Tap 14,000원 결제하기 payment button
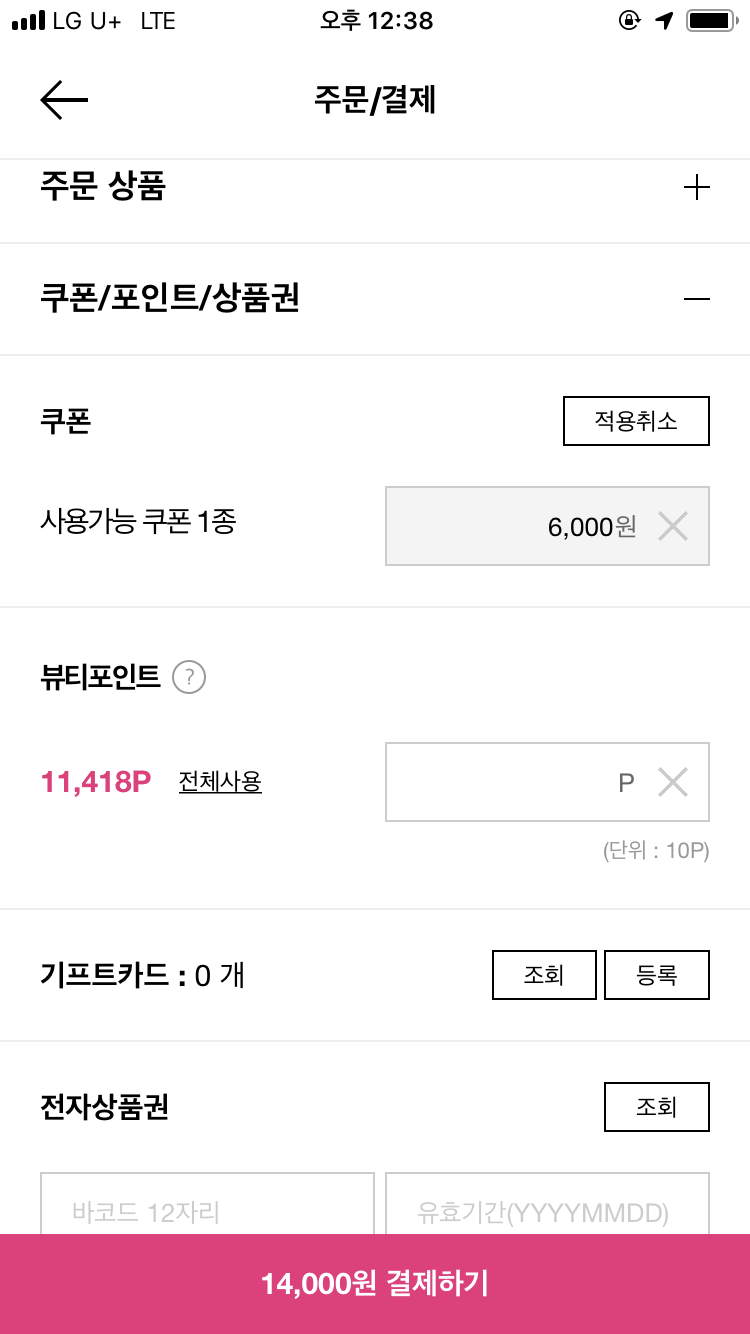The width and height of the screenshot is (750, 1334). (375, 1284)
